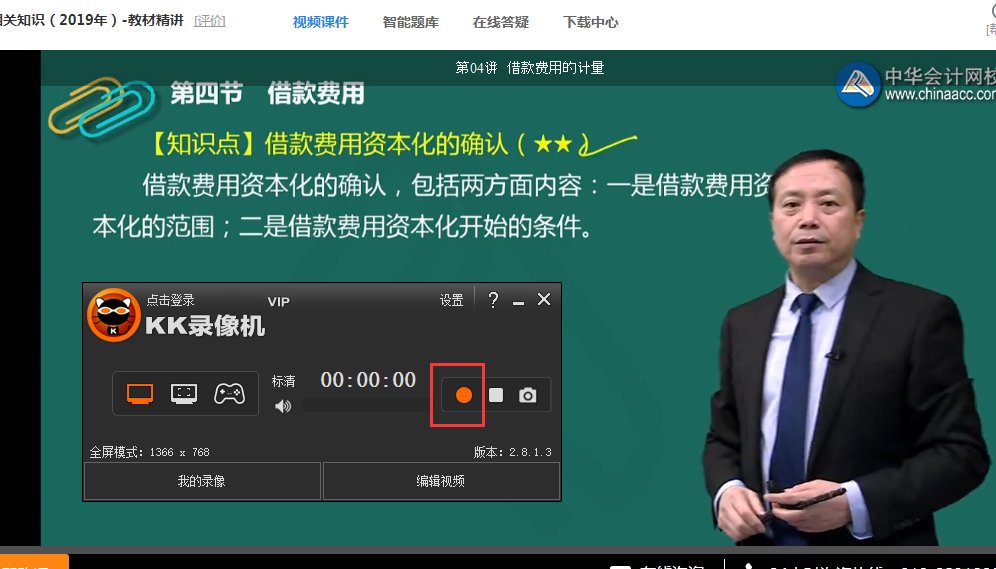Viewport: 996px width, 569px height.
Task: Click the 标清 quality setting
Action: pos(283,381)
